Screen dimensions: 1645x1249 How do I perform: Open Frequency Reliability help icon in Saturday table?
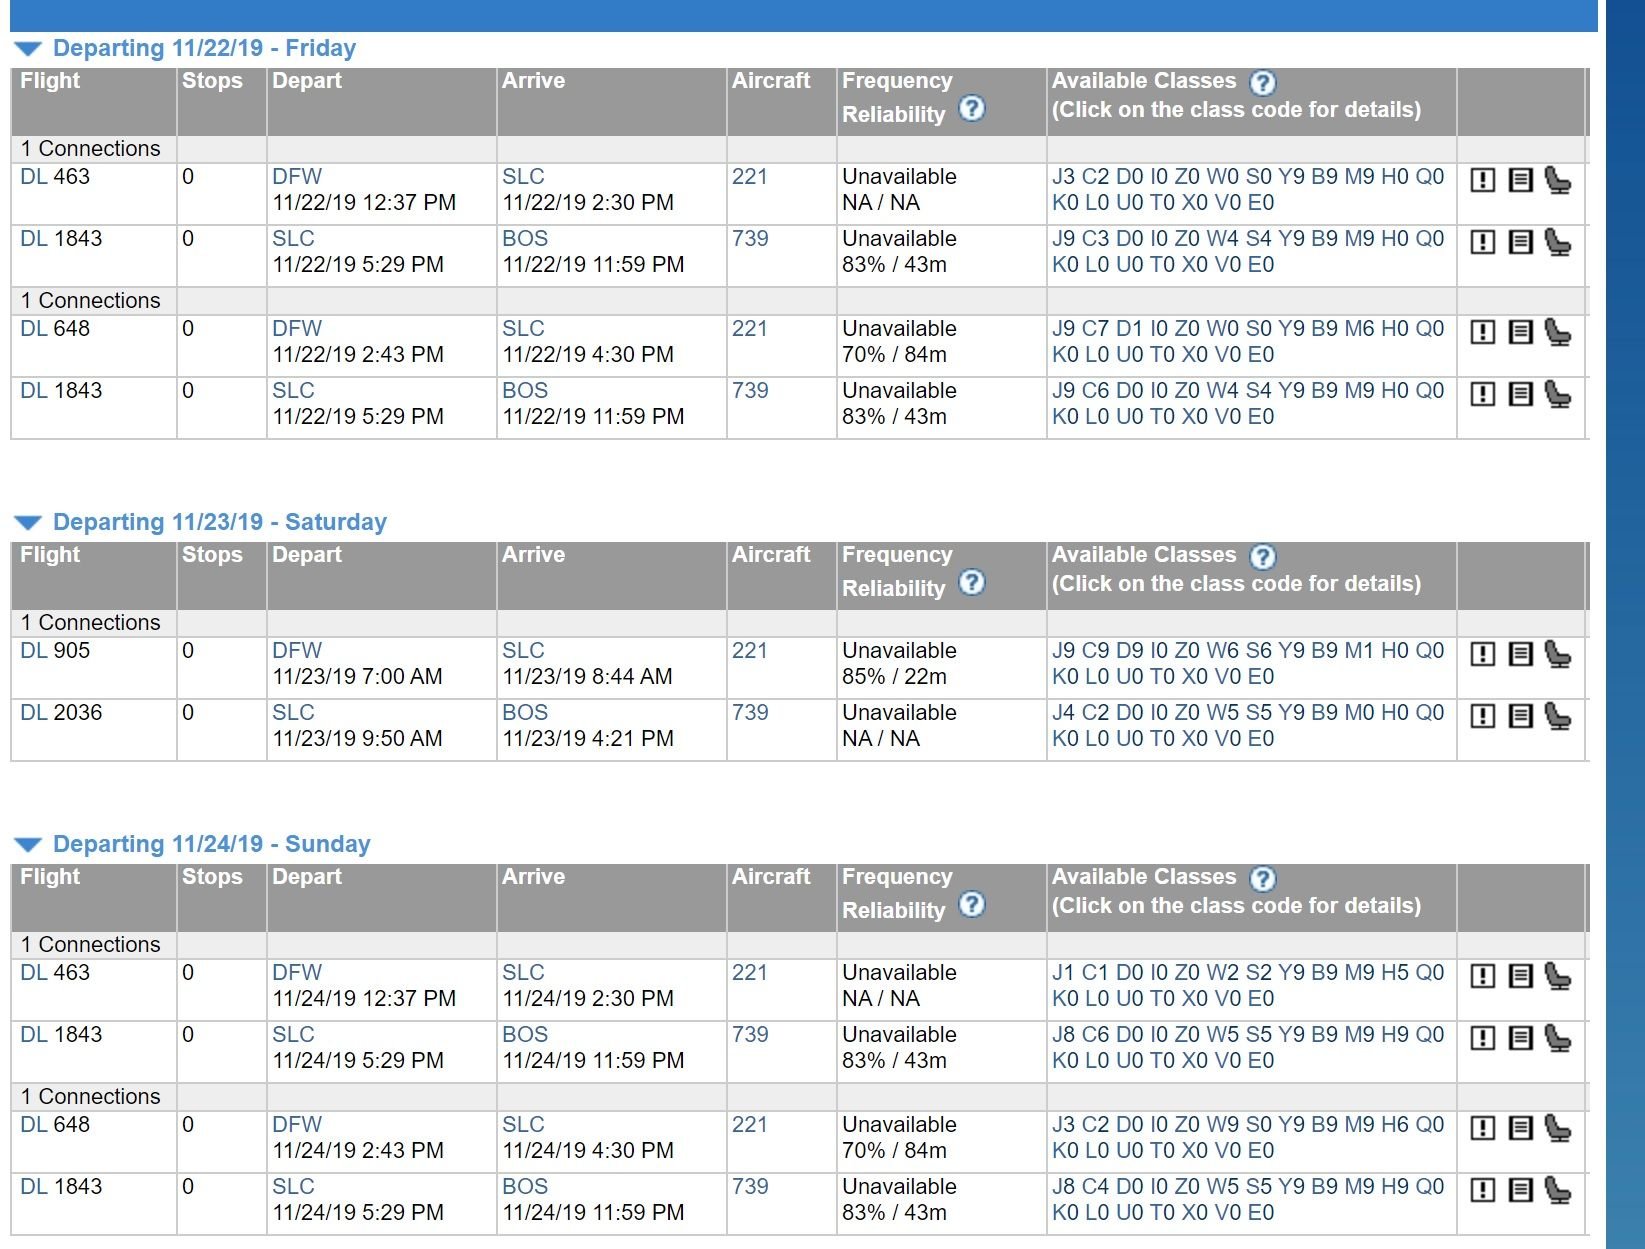pyautogui.click(x=972, y=583)
